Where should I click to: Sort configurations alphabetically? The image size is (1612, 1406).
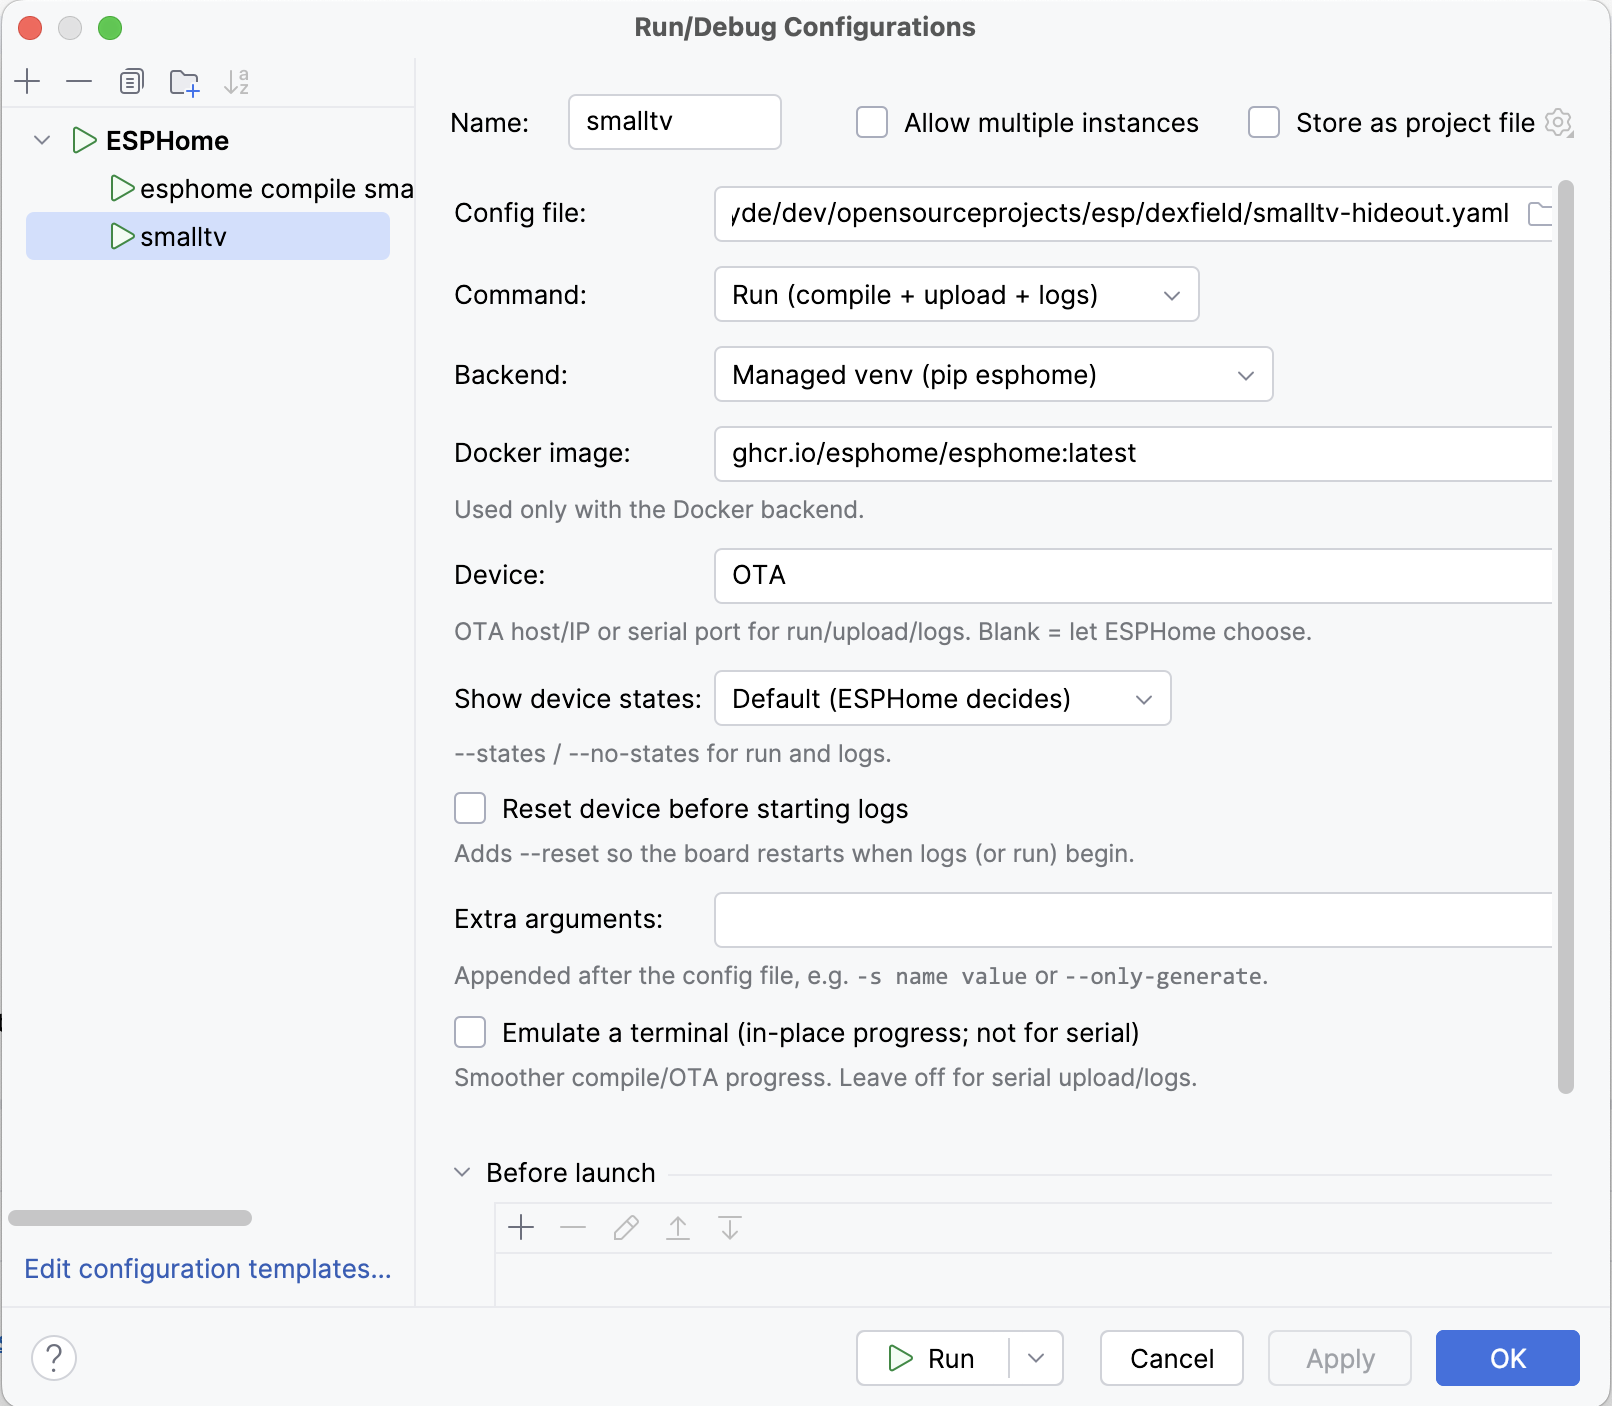point(237,82)
